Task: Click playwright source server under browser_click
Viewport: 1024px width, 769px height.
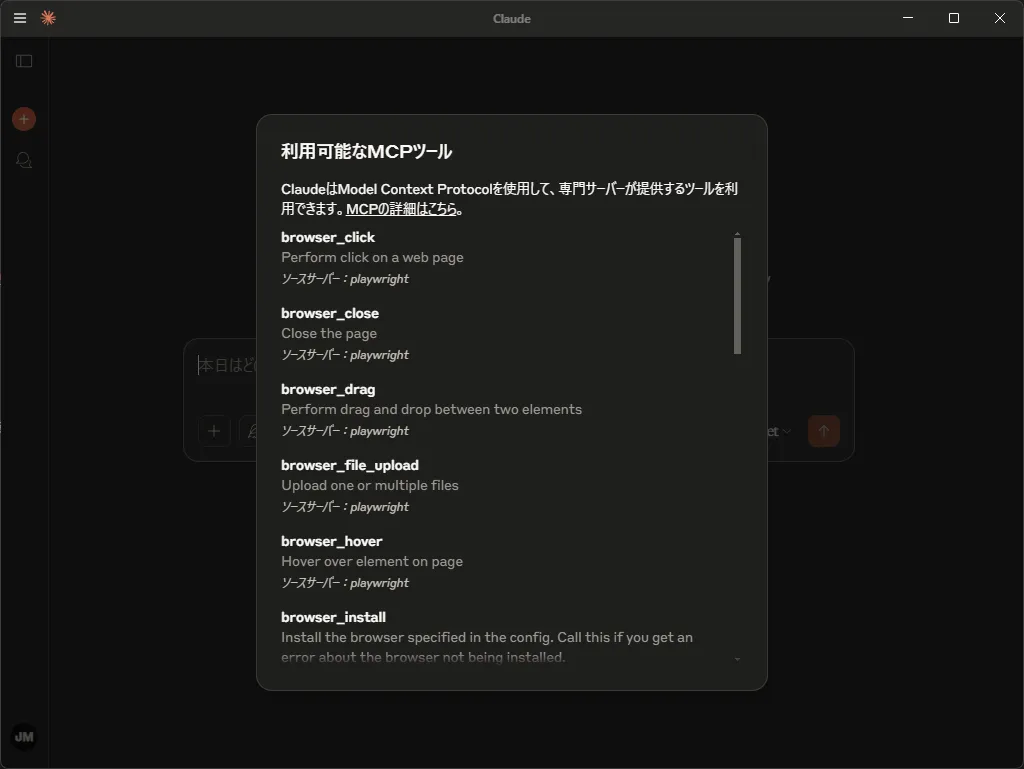Action: pos(345,279)
